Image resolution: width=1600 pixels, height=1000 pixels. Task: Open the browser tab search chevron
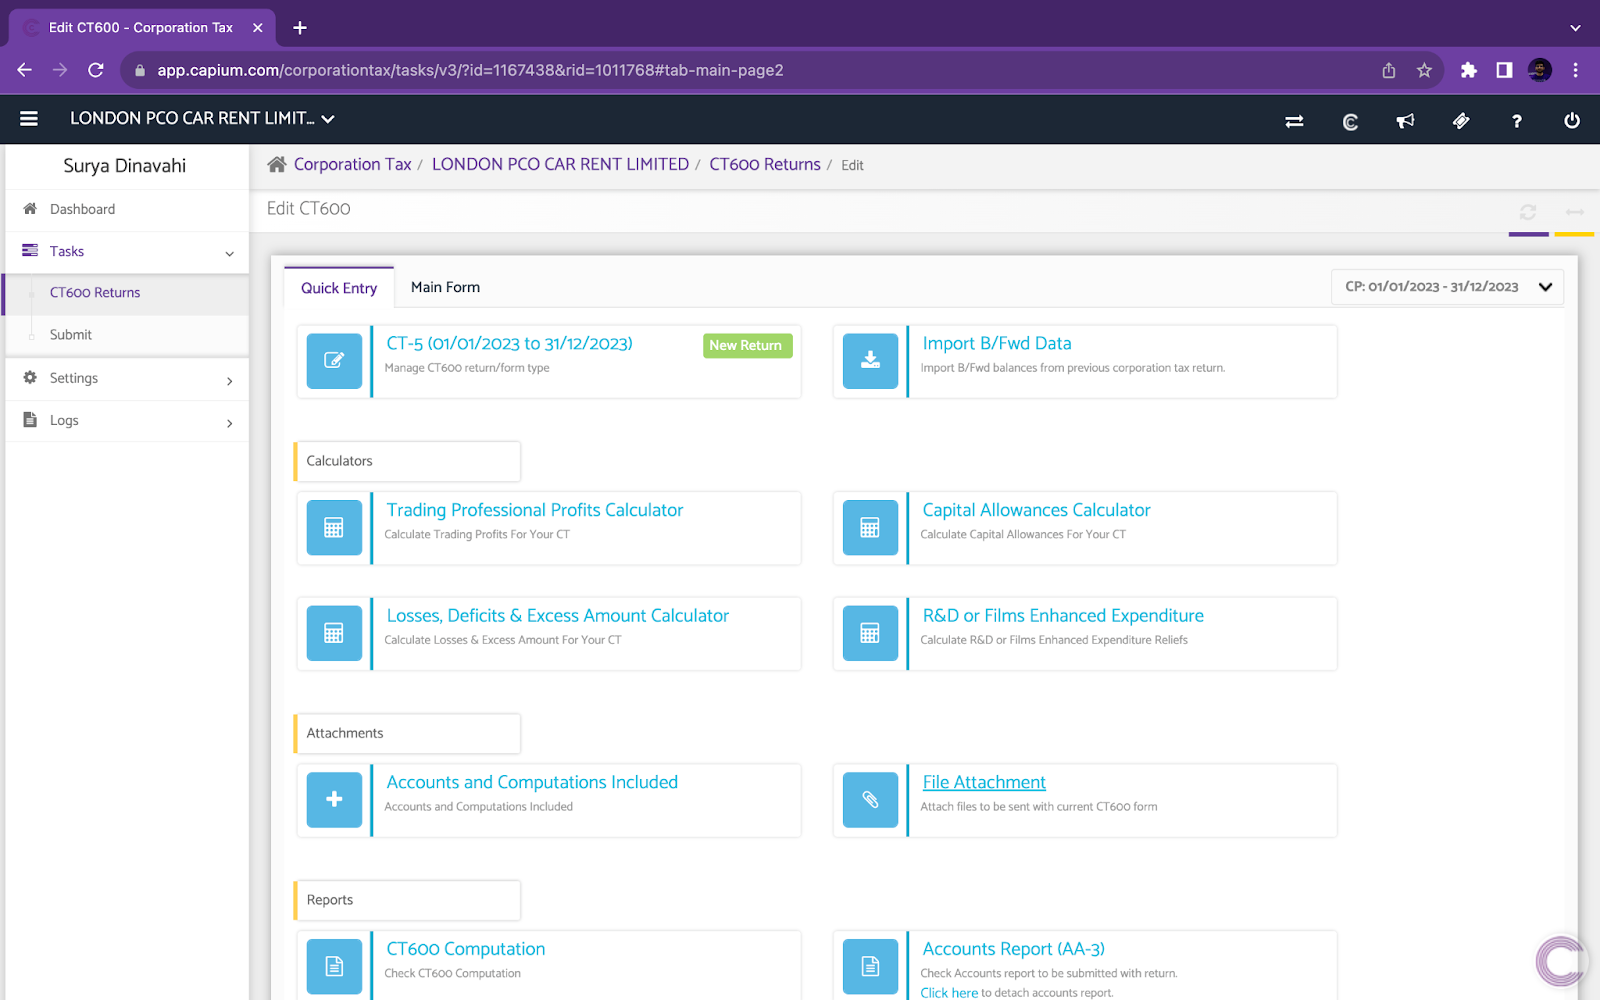tap(1575, 28)
